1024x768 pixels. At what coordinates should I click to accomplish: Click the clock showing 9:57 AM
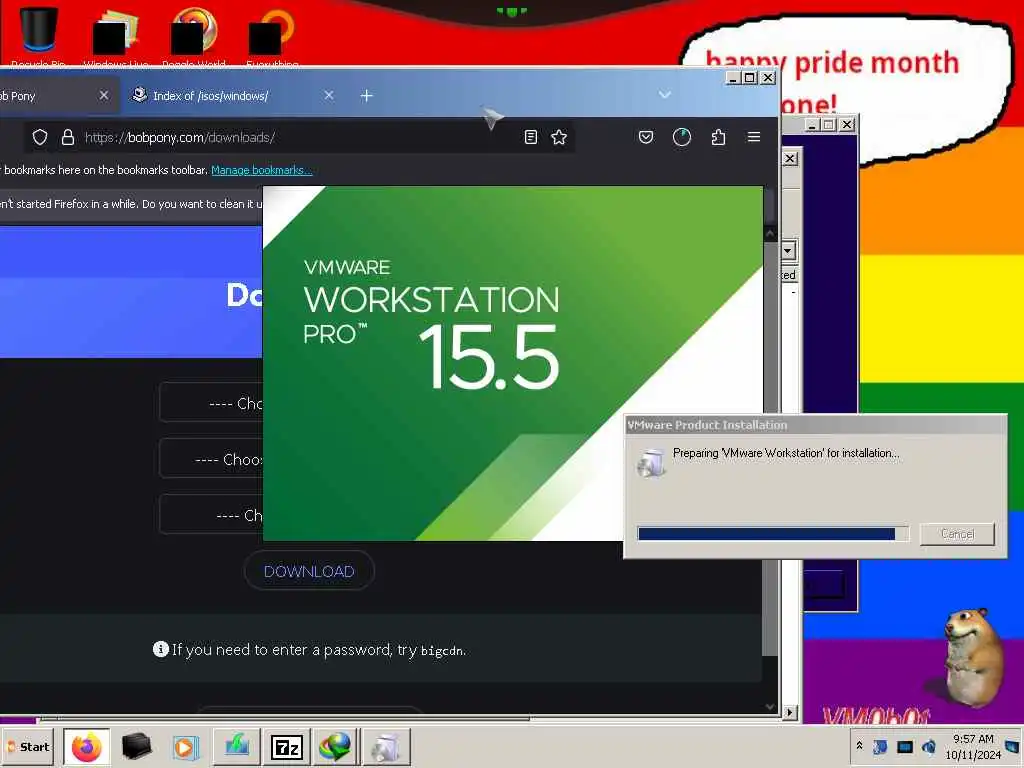pyautogui.click(x=973, y=747)
